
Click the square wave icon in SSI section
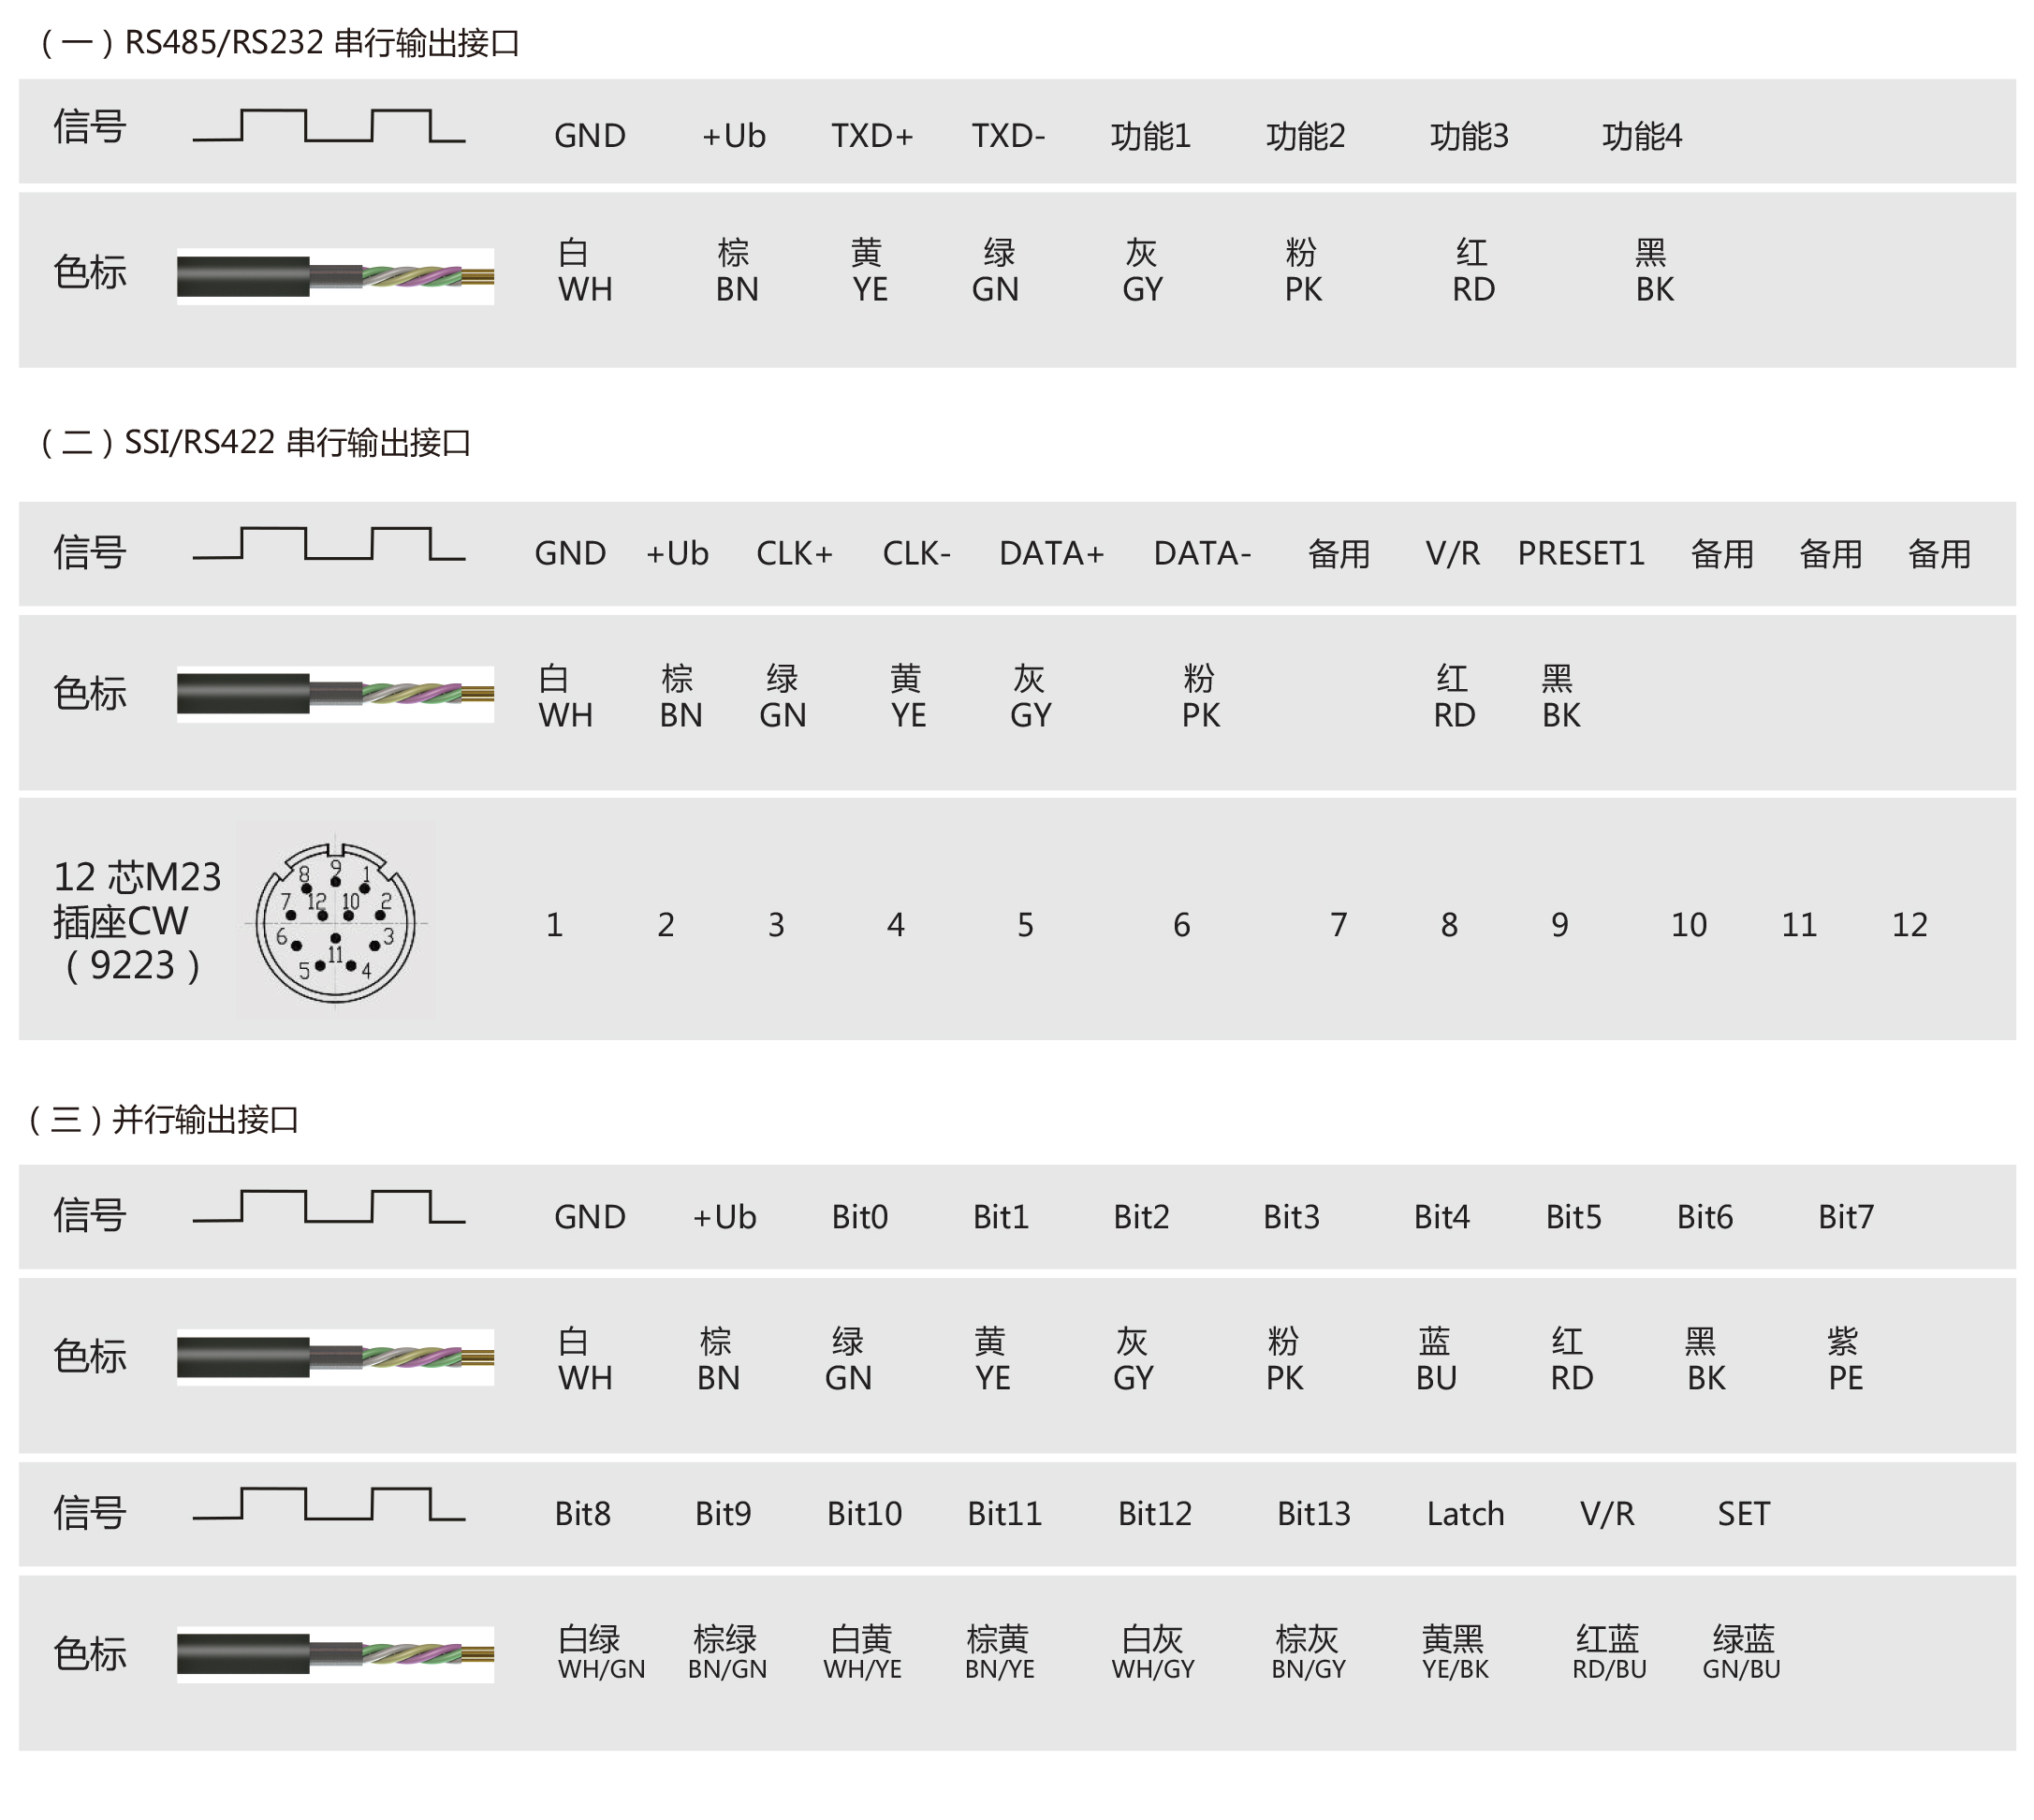pos(329,544)
